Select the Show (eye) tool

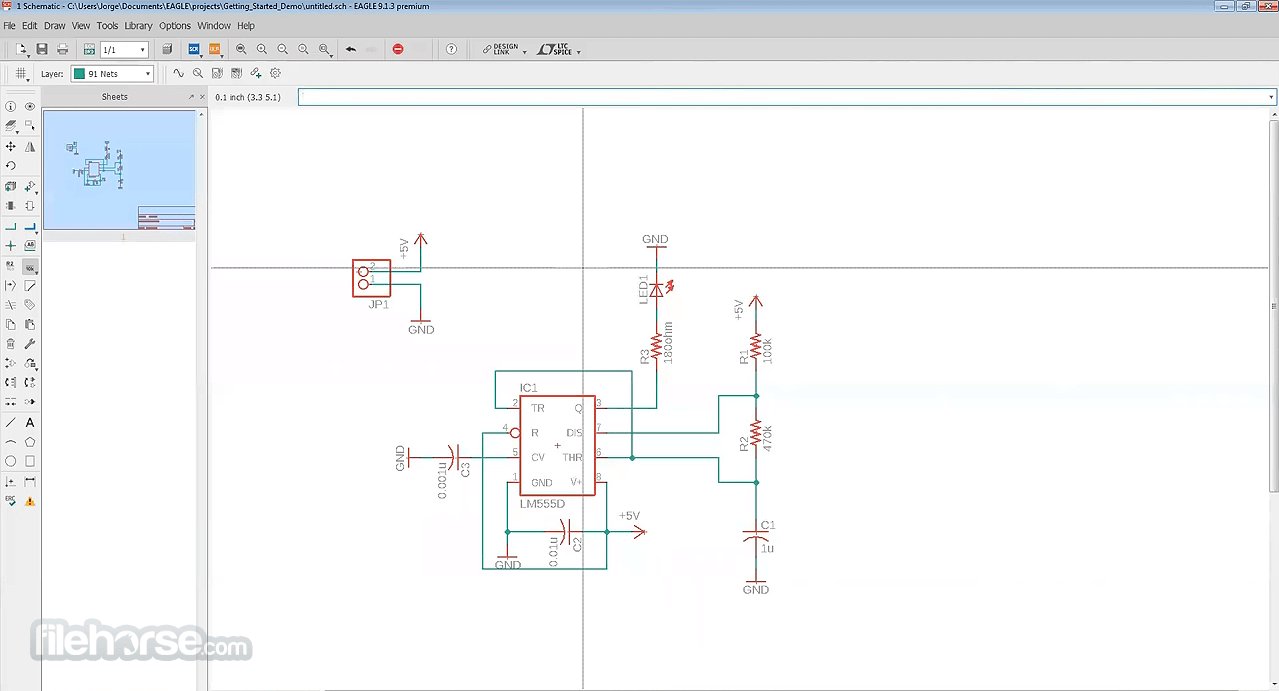pyautogui.click(x=30, y=106)
